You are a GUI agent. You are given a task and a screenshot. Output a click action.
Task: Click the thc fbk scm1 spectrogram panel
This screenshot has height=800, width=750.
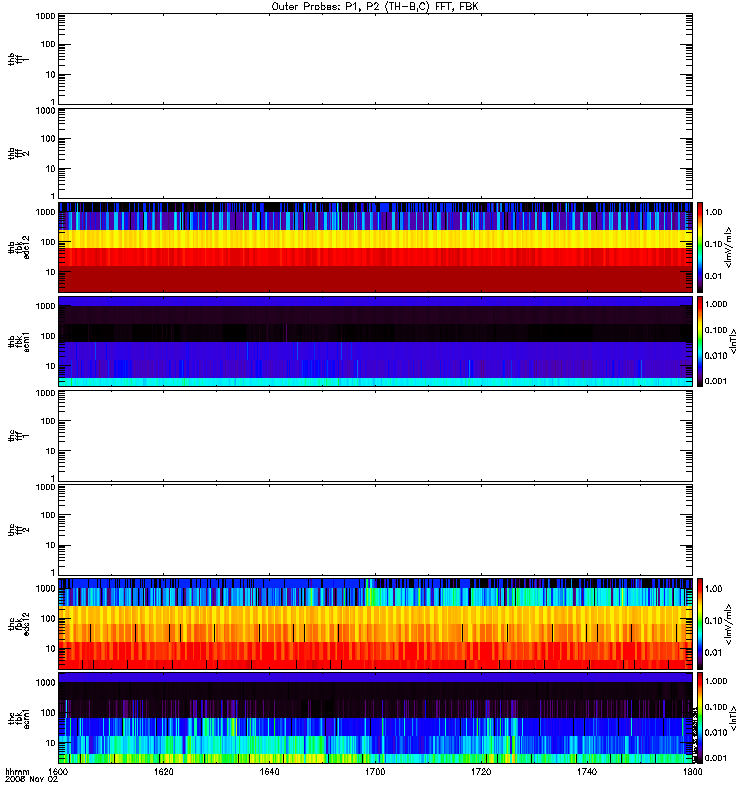375,718
